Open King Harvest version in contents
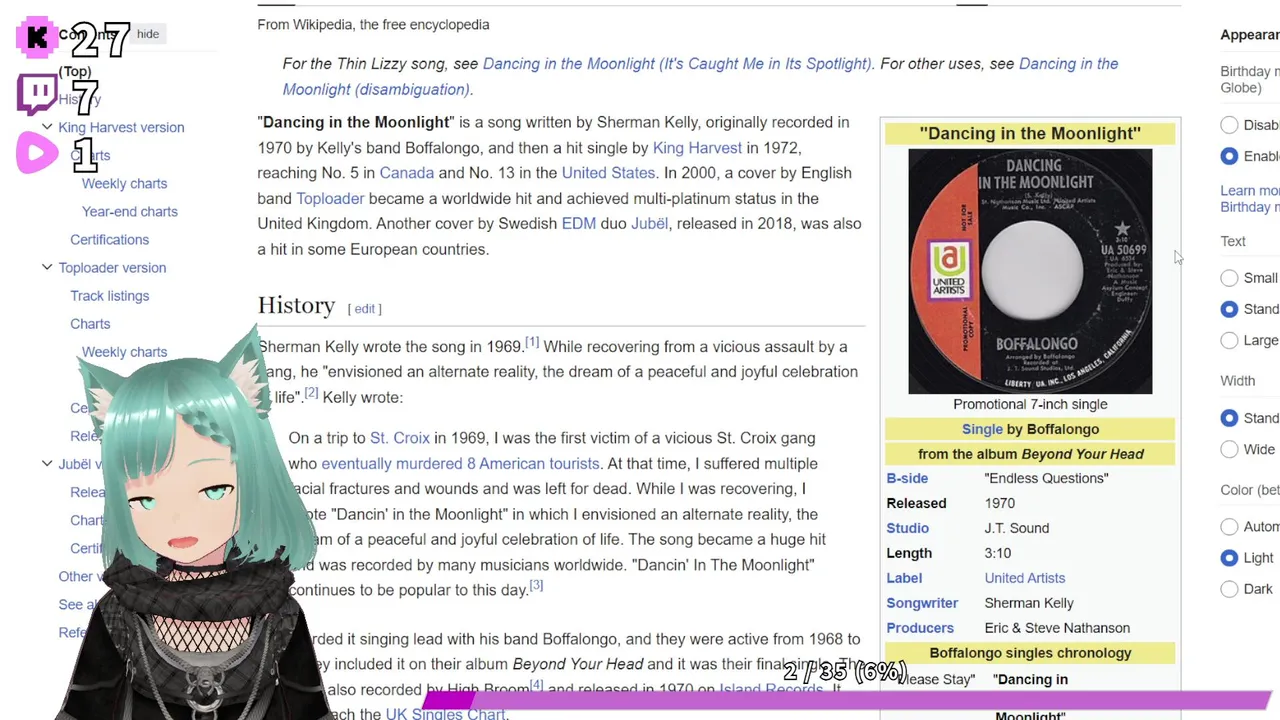 121,127
